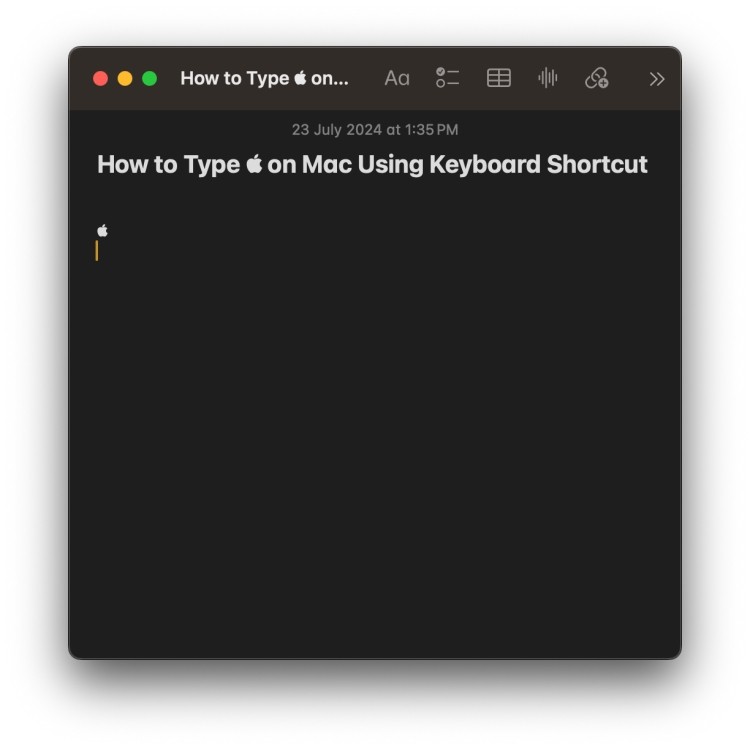Click the window title "How to Type  on..."

265,78
